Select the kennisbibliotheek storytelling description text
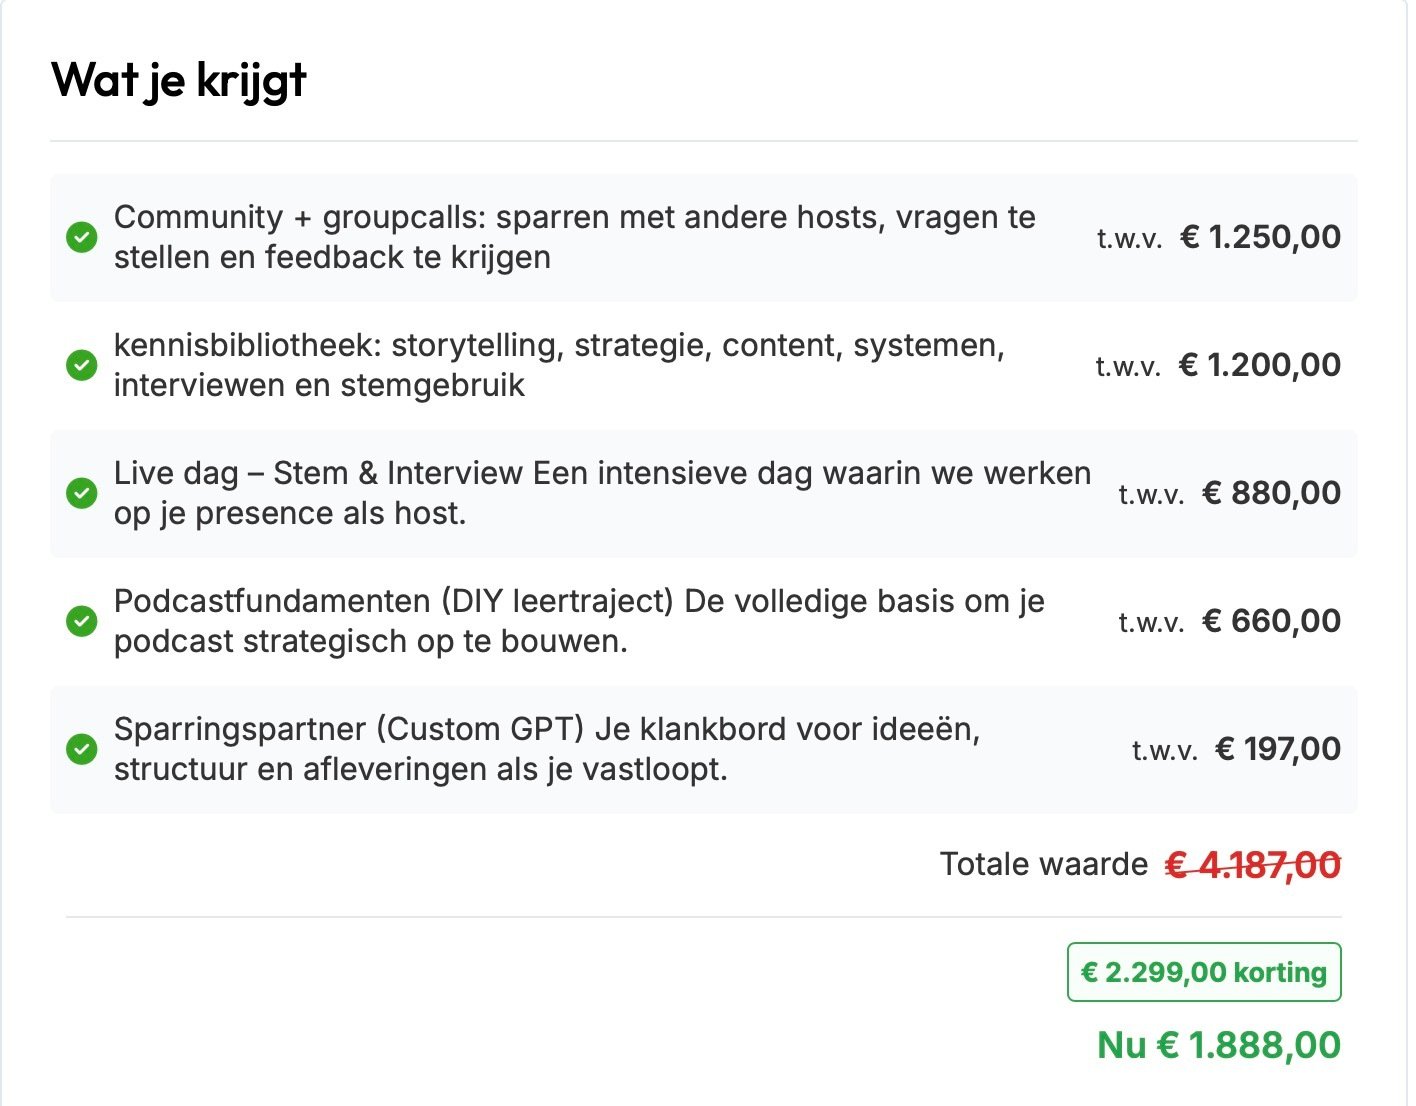This screenshot has height=1106, width=1416. tap(558, 365)
